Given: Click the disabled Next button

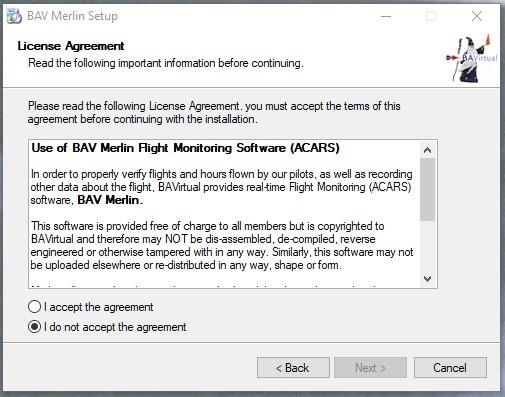Looking at the screenshot, I should (x=370, y=368).
